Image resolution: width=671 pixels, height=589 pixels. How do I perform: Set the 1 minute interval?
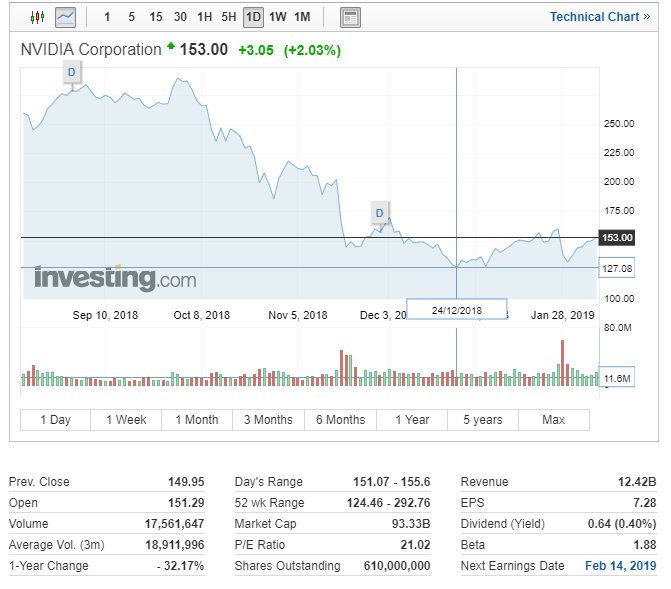pos(107,17)
